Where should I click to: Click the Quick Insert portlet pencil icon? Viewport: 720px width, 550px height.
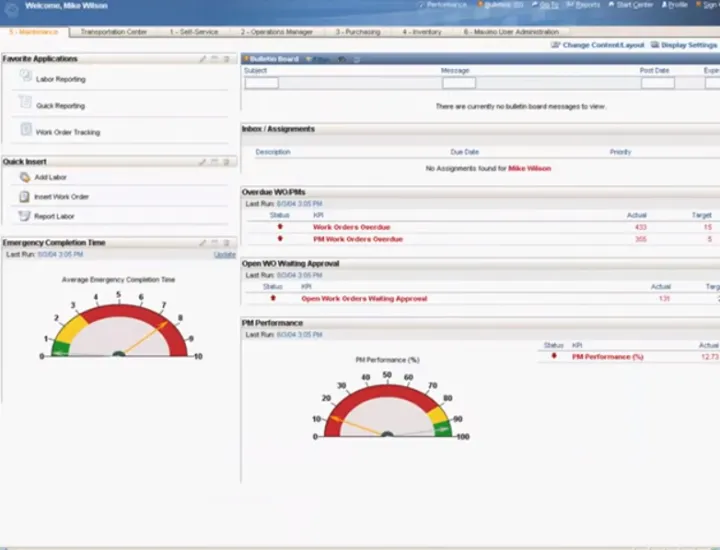click(x=203, y=161)
